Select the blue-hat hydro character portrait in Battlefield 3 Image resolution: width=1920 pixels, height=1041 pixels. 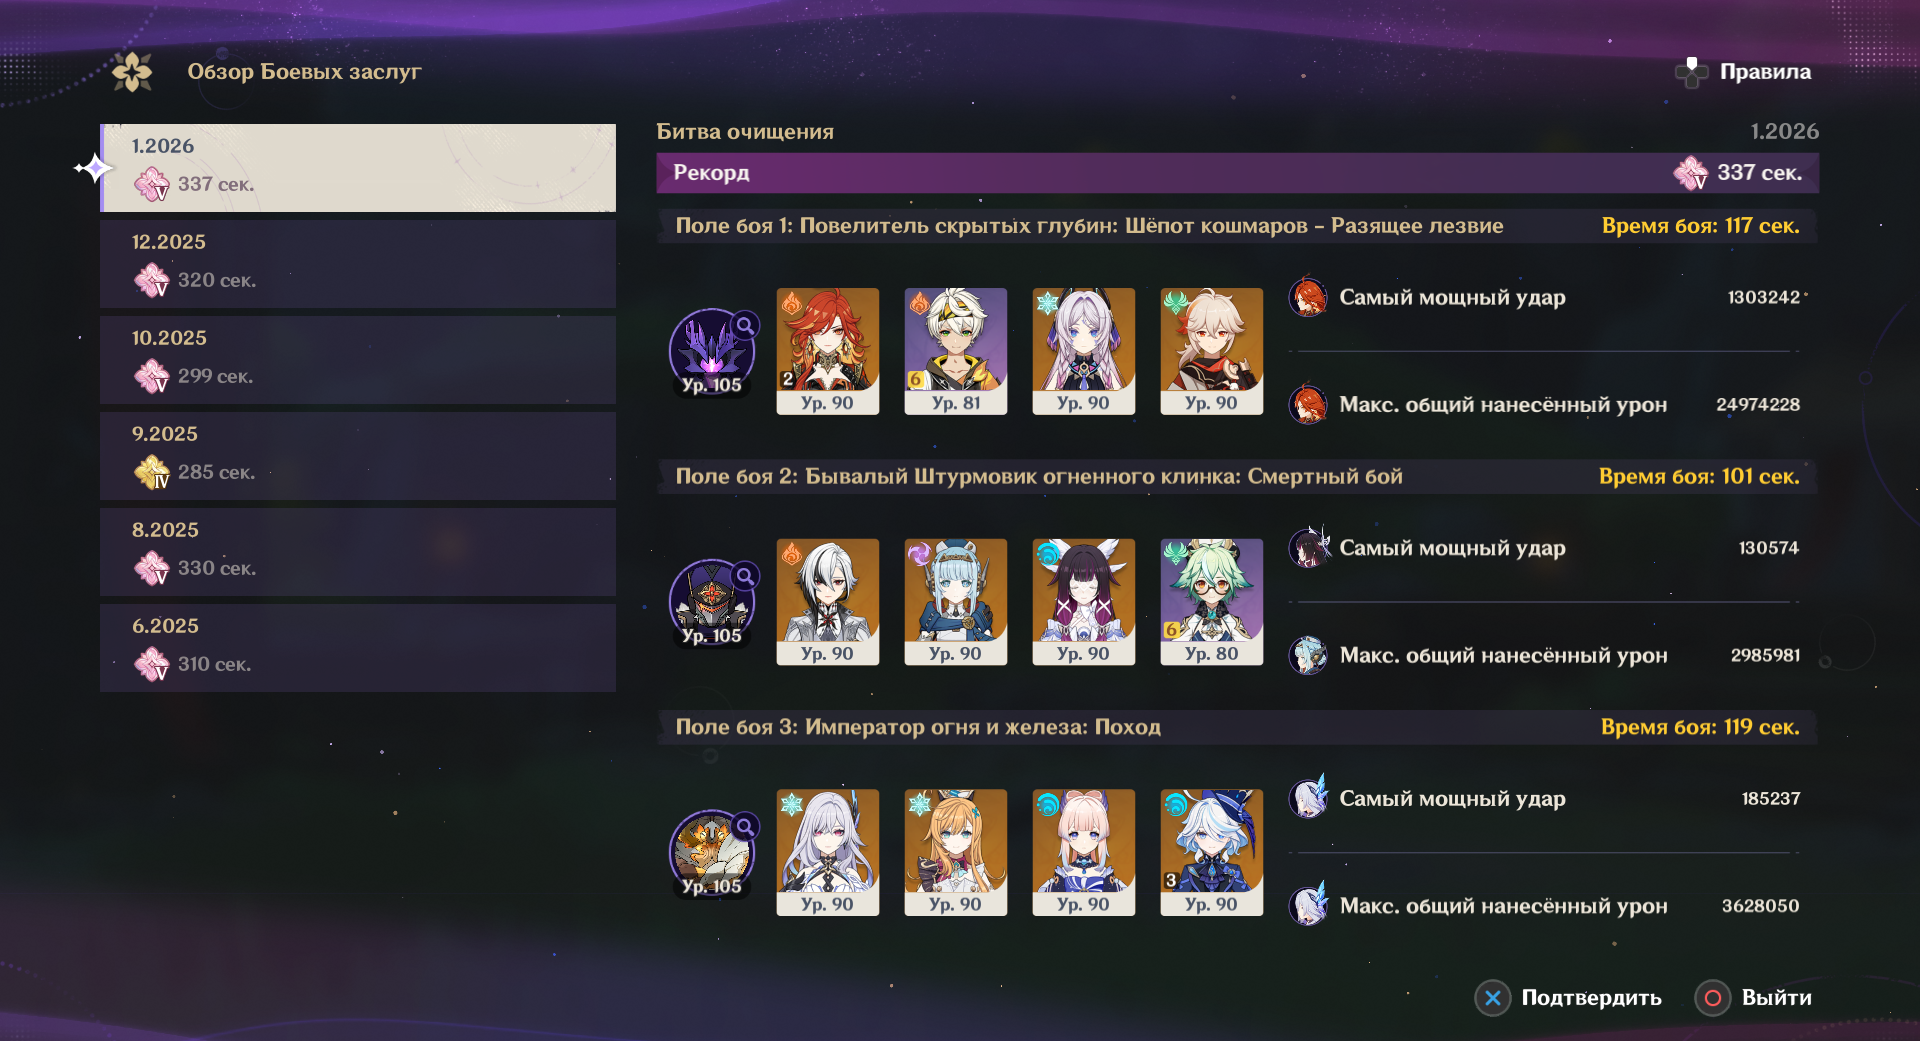pos(1212,853)
